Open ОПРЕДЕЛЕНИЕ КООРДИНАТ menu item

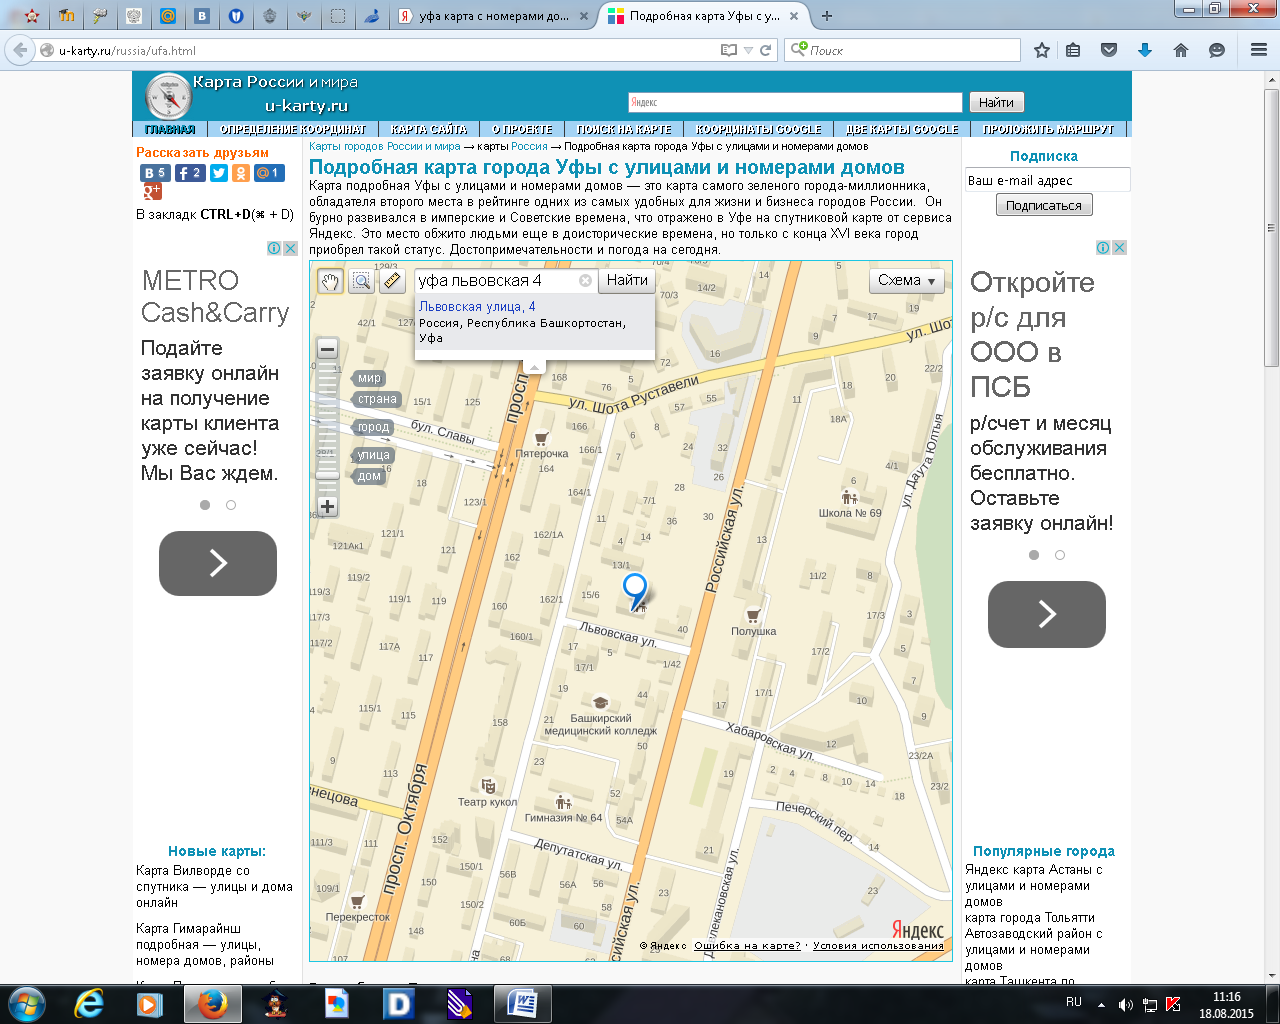coord(293,129)
